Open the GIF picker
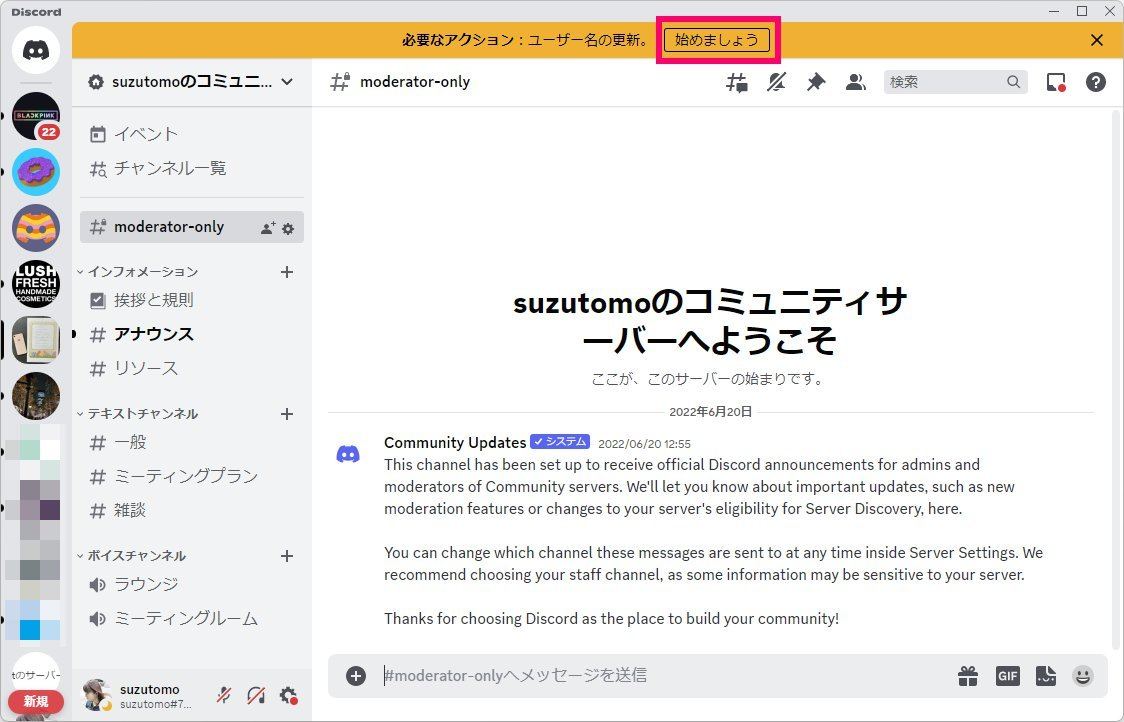Viewport: 1124px width, 722px height. pyautogui.click(x=1007, y=675)
